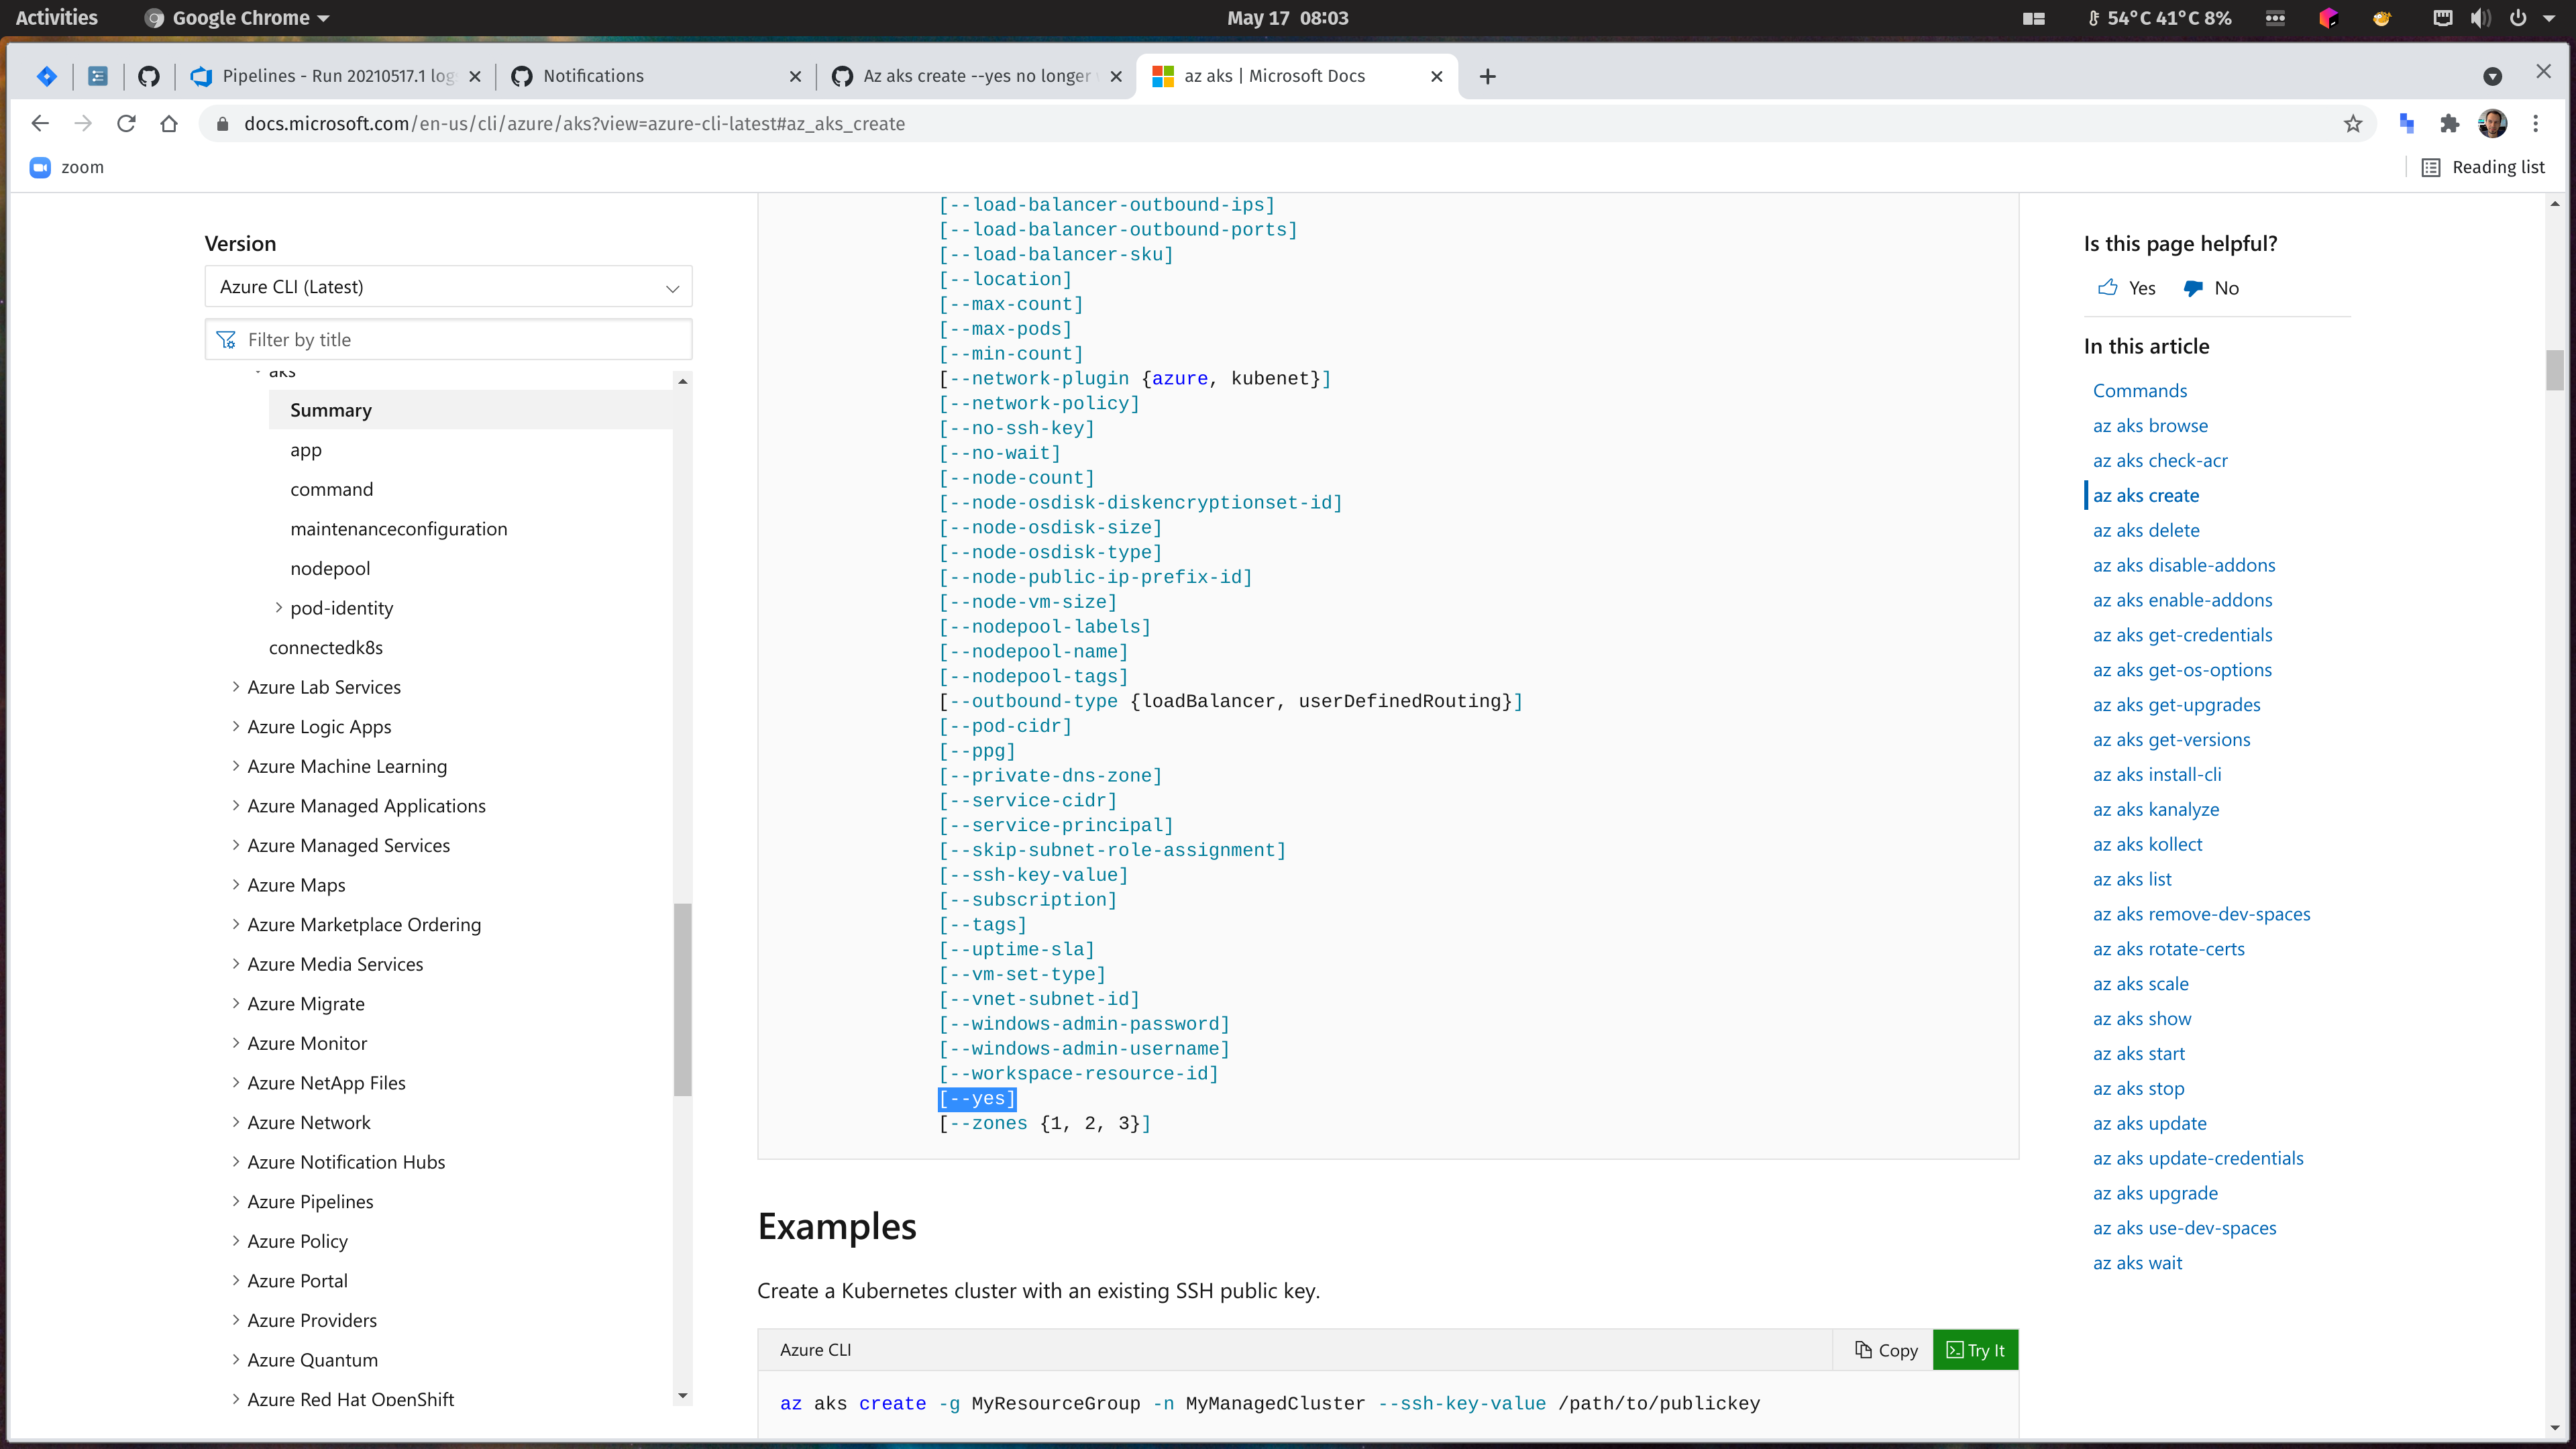
Task: Click the thumbs down No icon
Action: pyautogui.click(x=2193, y=288)
